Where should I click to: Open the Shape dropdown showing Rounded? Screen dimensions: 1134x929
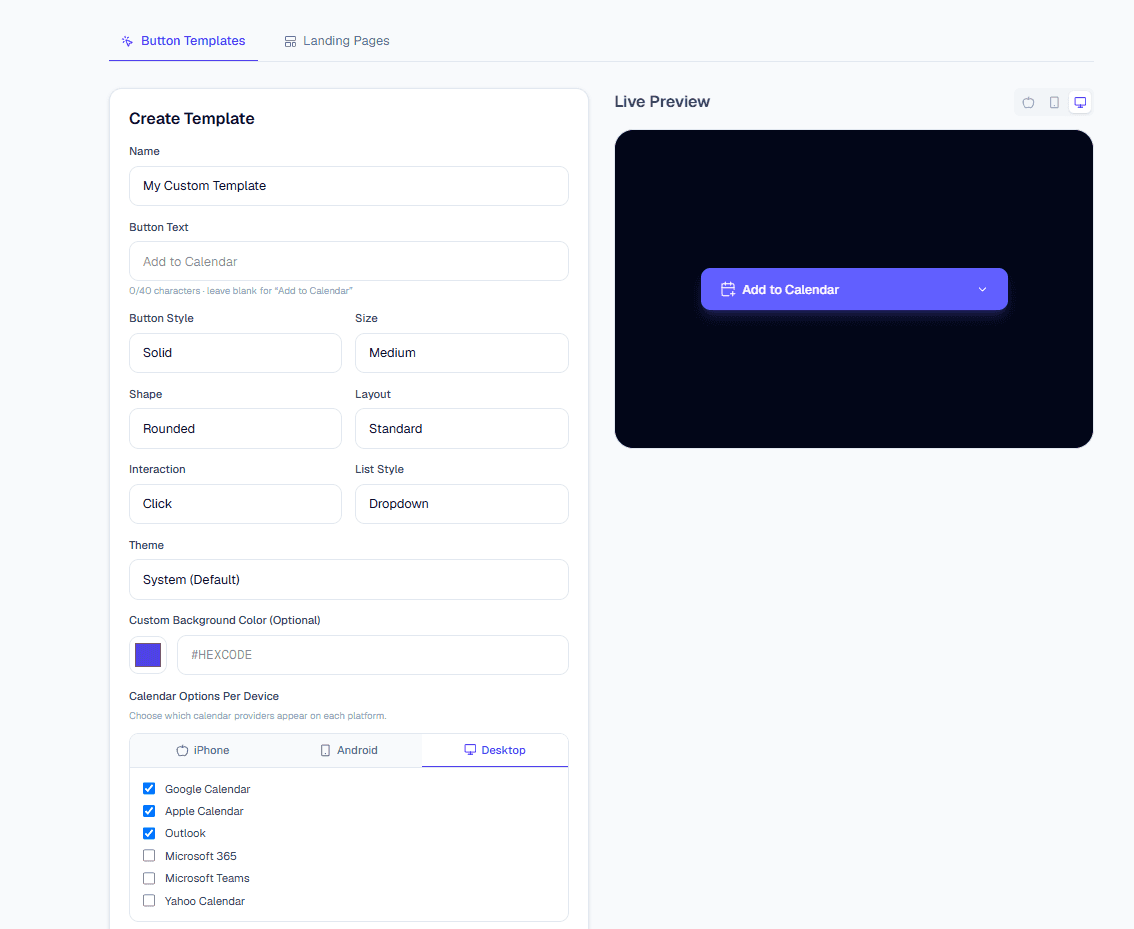[235, 429]
